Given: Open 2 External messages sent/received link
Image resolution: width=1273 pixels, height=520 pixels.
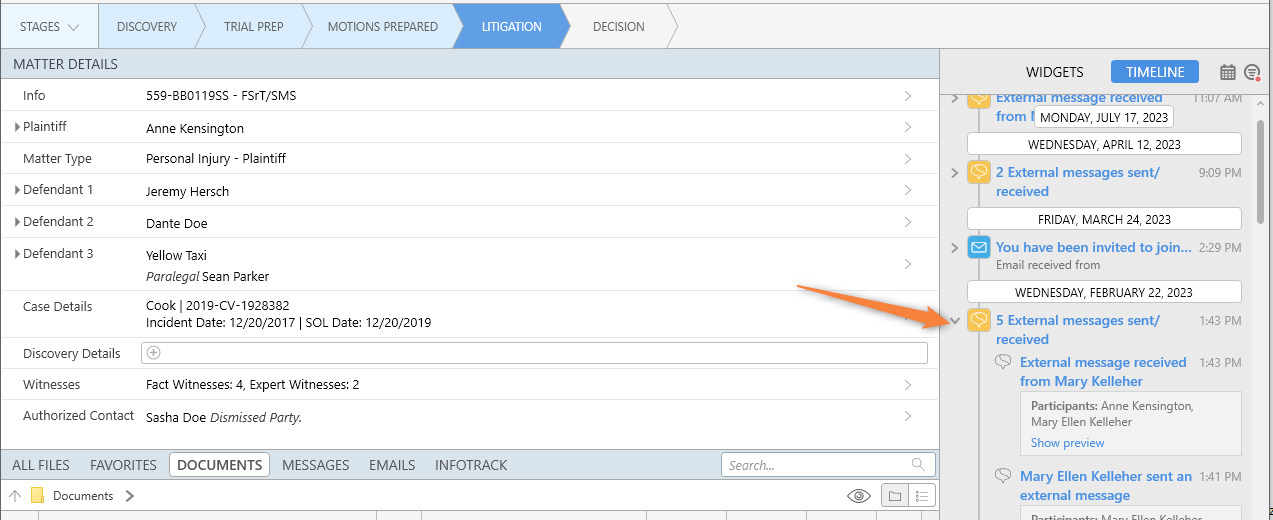Looking at the screenshot, I should click(x=1078, y=182).
